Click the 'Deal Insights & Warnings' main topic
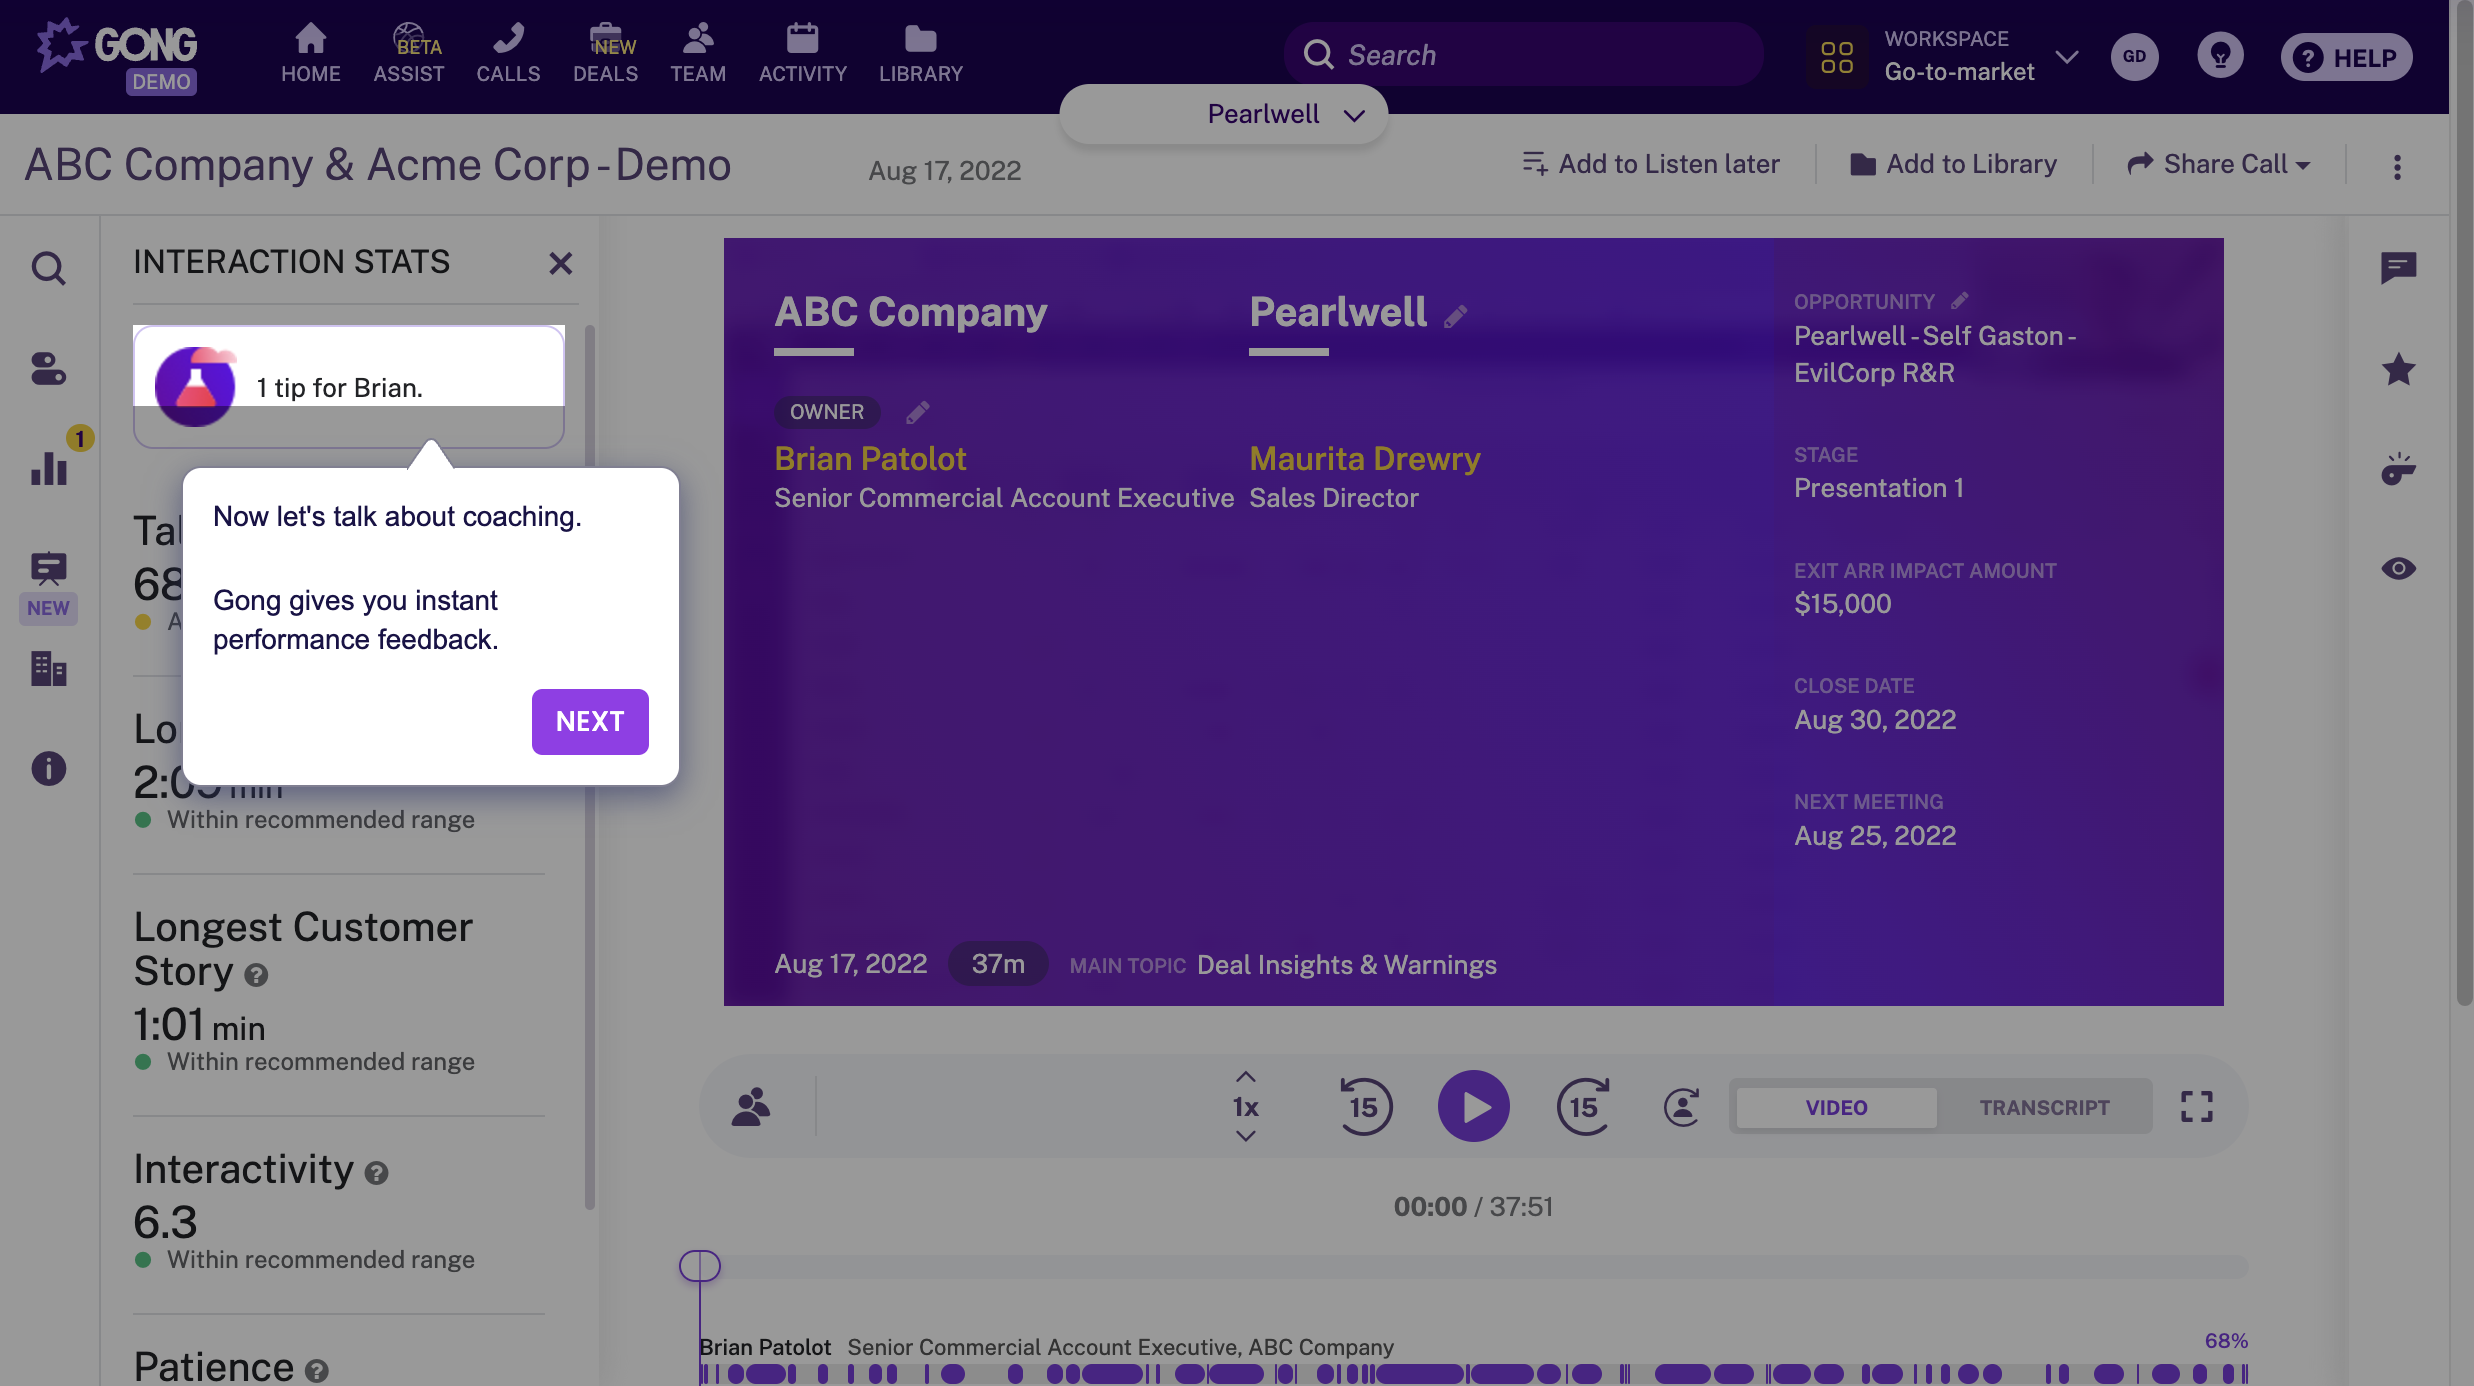The width and height of the screenshot is (2474, 1386). pos(1346,965)
